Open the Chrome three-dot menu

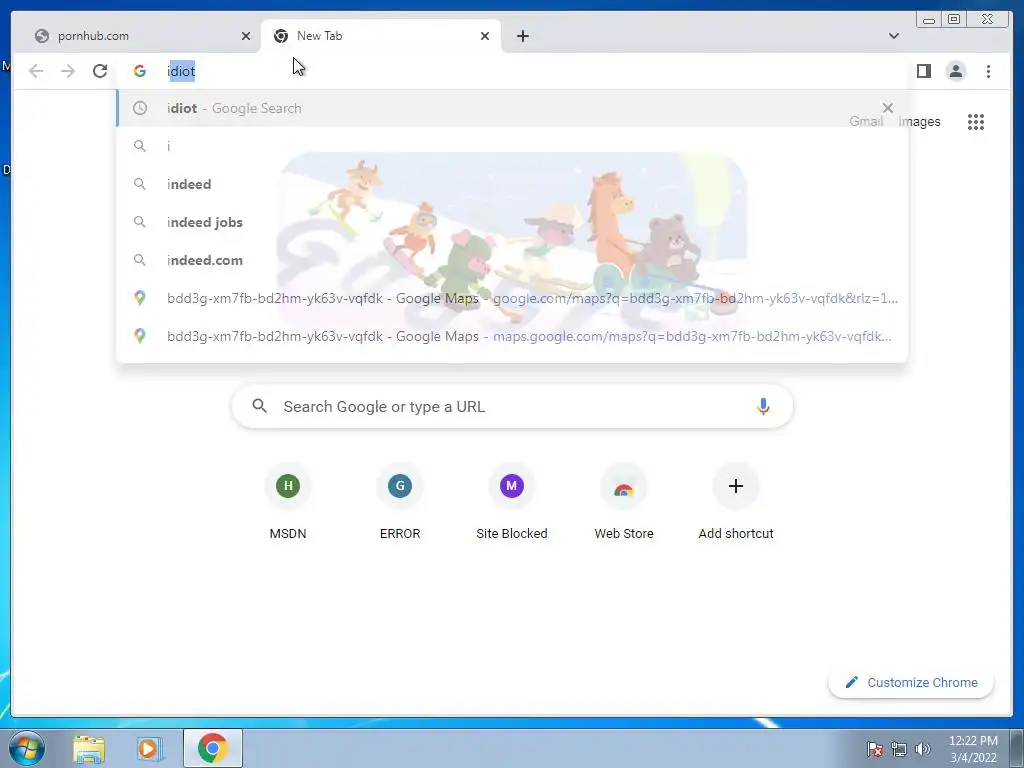tap(988, 71)
